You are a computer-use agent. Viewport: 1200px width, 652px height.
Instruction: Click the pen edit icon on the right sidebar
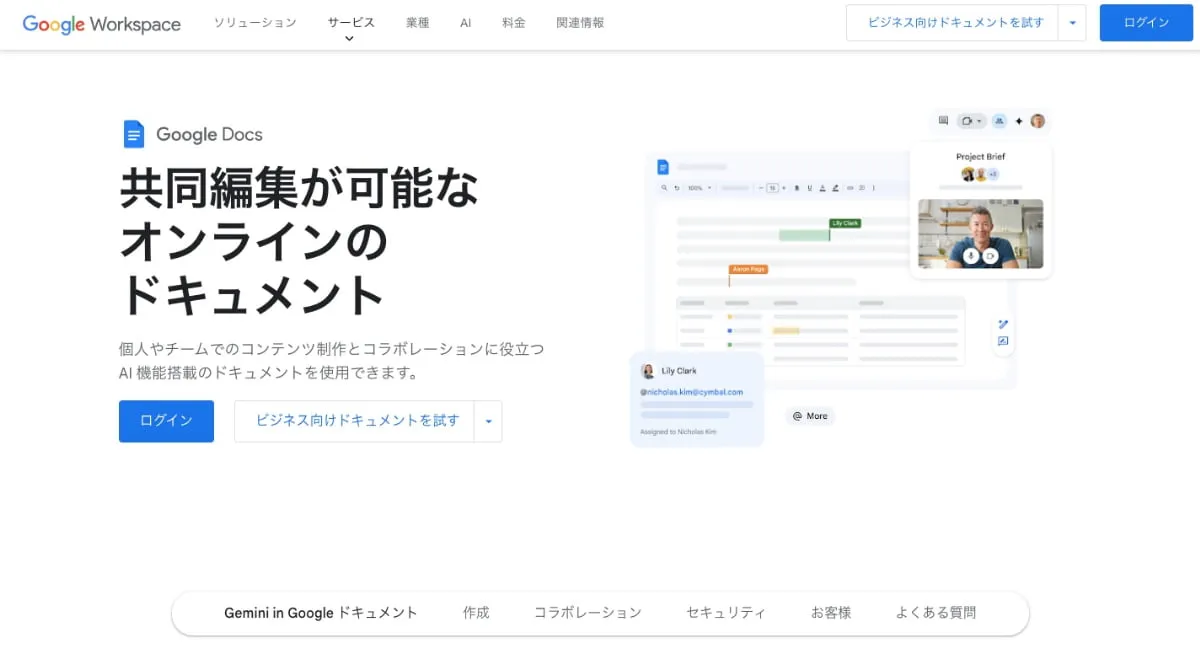point(1004,323)
